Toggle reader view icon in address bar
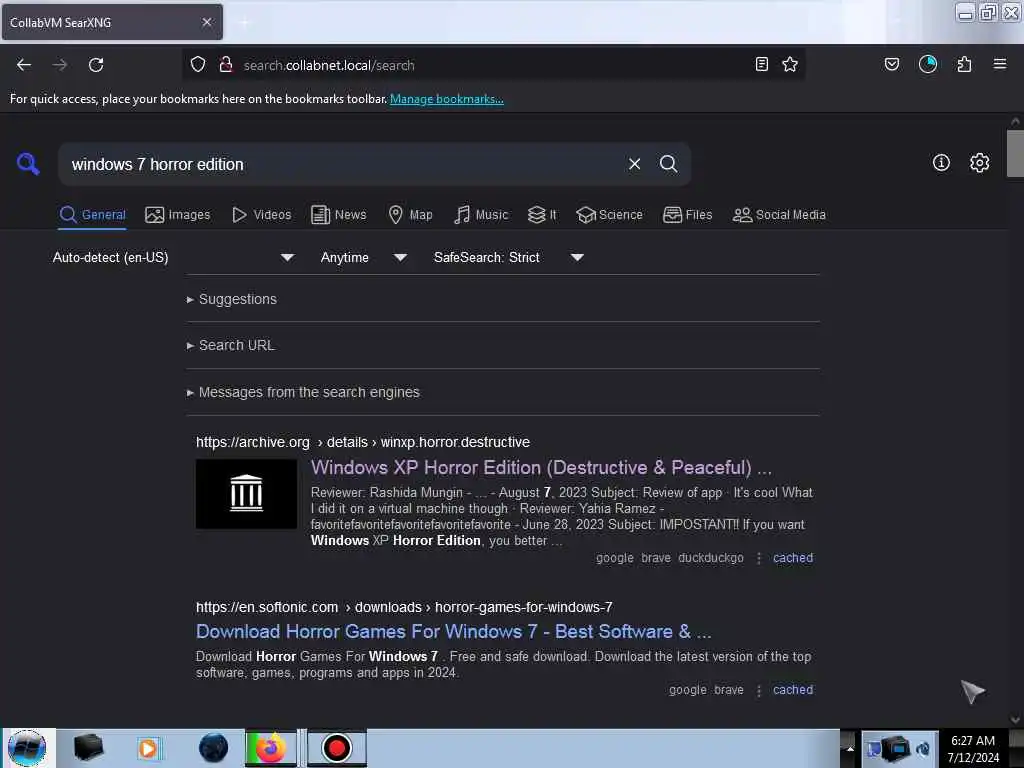 (761, 64)
